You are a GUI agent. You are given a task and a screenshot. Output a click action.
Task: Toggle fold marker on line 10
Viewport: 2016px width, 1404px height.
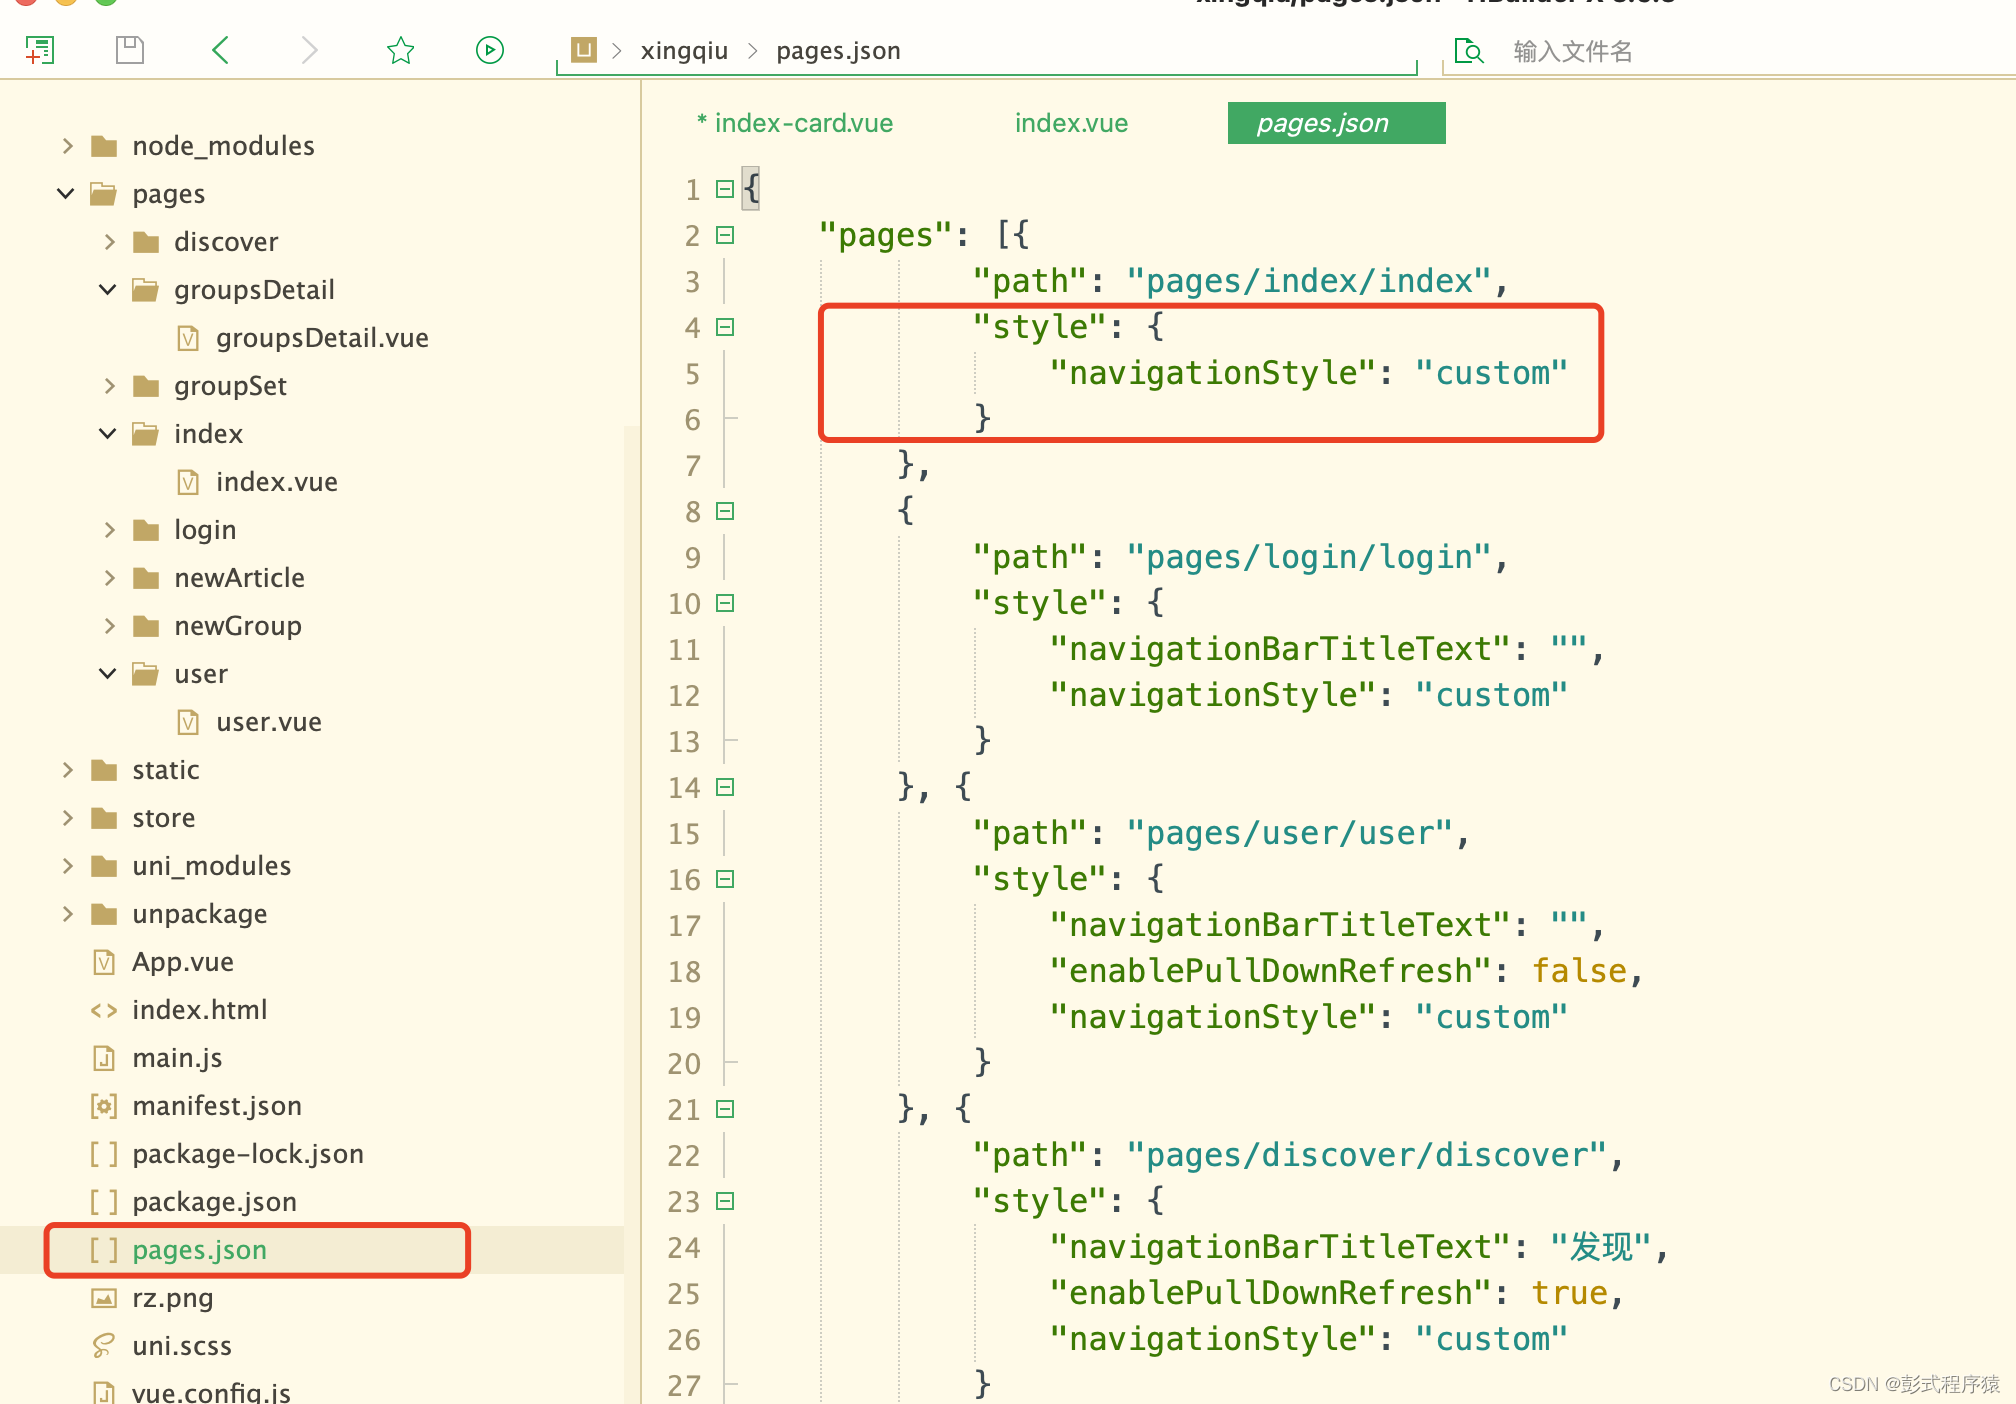click(726, 603)
